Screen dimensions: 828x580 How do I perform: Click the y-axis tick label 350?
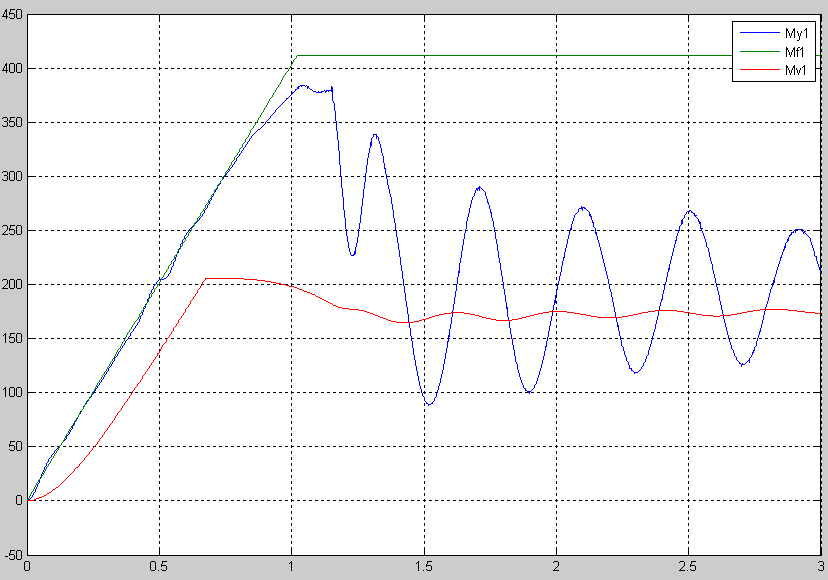tap(12, 123)
